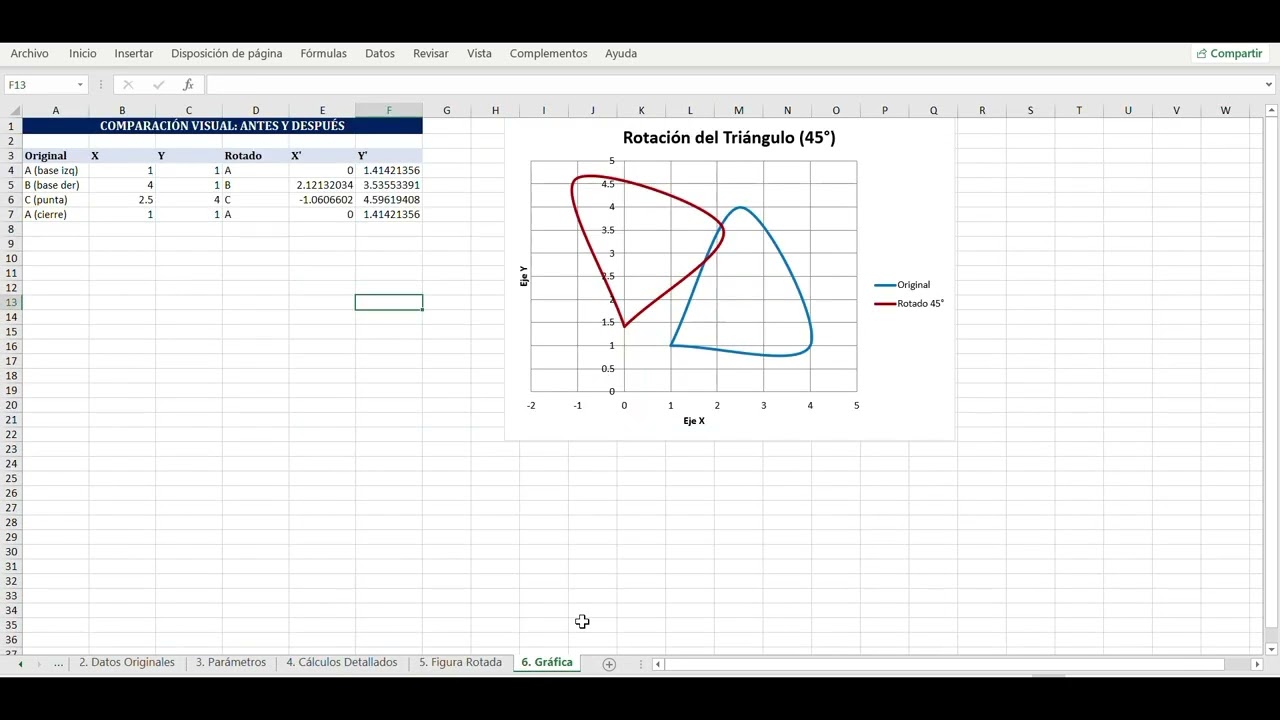Viewport: 1280px width, 720px height.
Task: Add a new sheet with the plus icon
Action: (x=609, y=664)
